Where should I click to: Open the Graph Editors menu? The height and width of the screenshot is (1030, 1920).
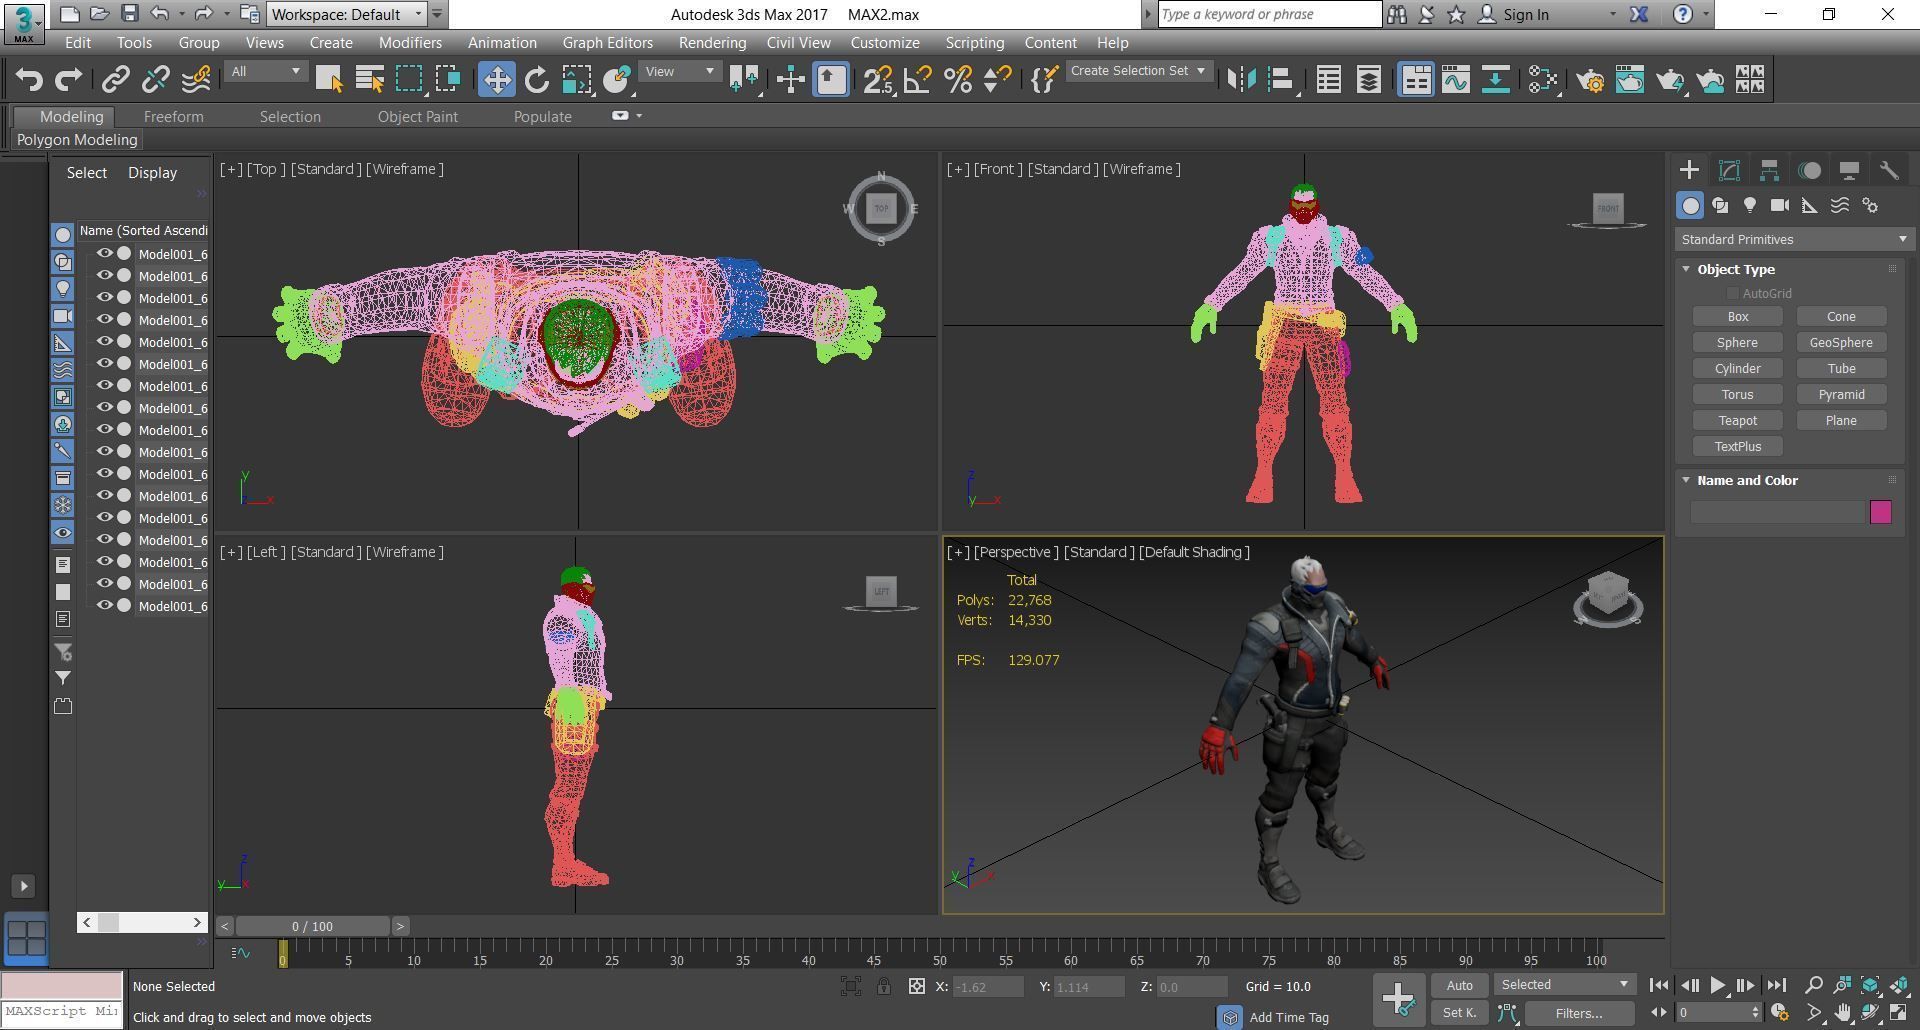click(x=607, y=43)
